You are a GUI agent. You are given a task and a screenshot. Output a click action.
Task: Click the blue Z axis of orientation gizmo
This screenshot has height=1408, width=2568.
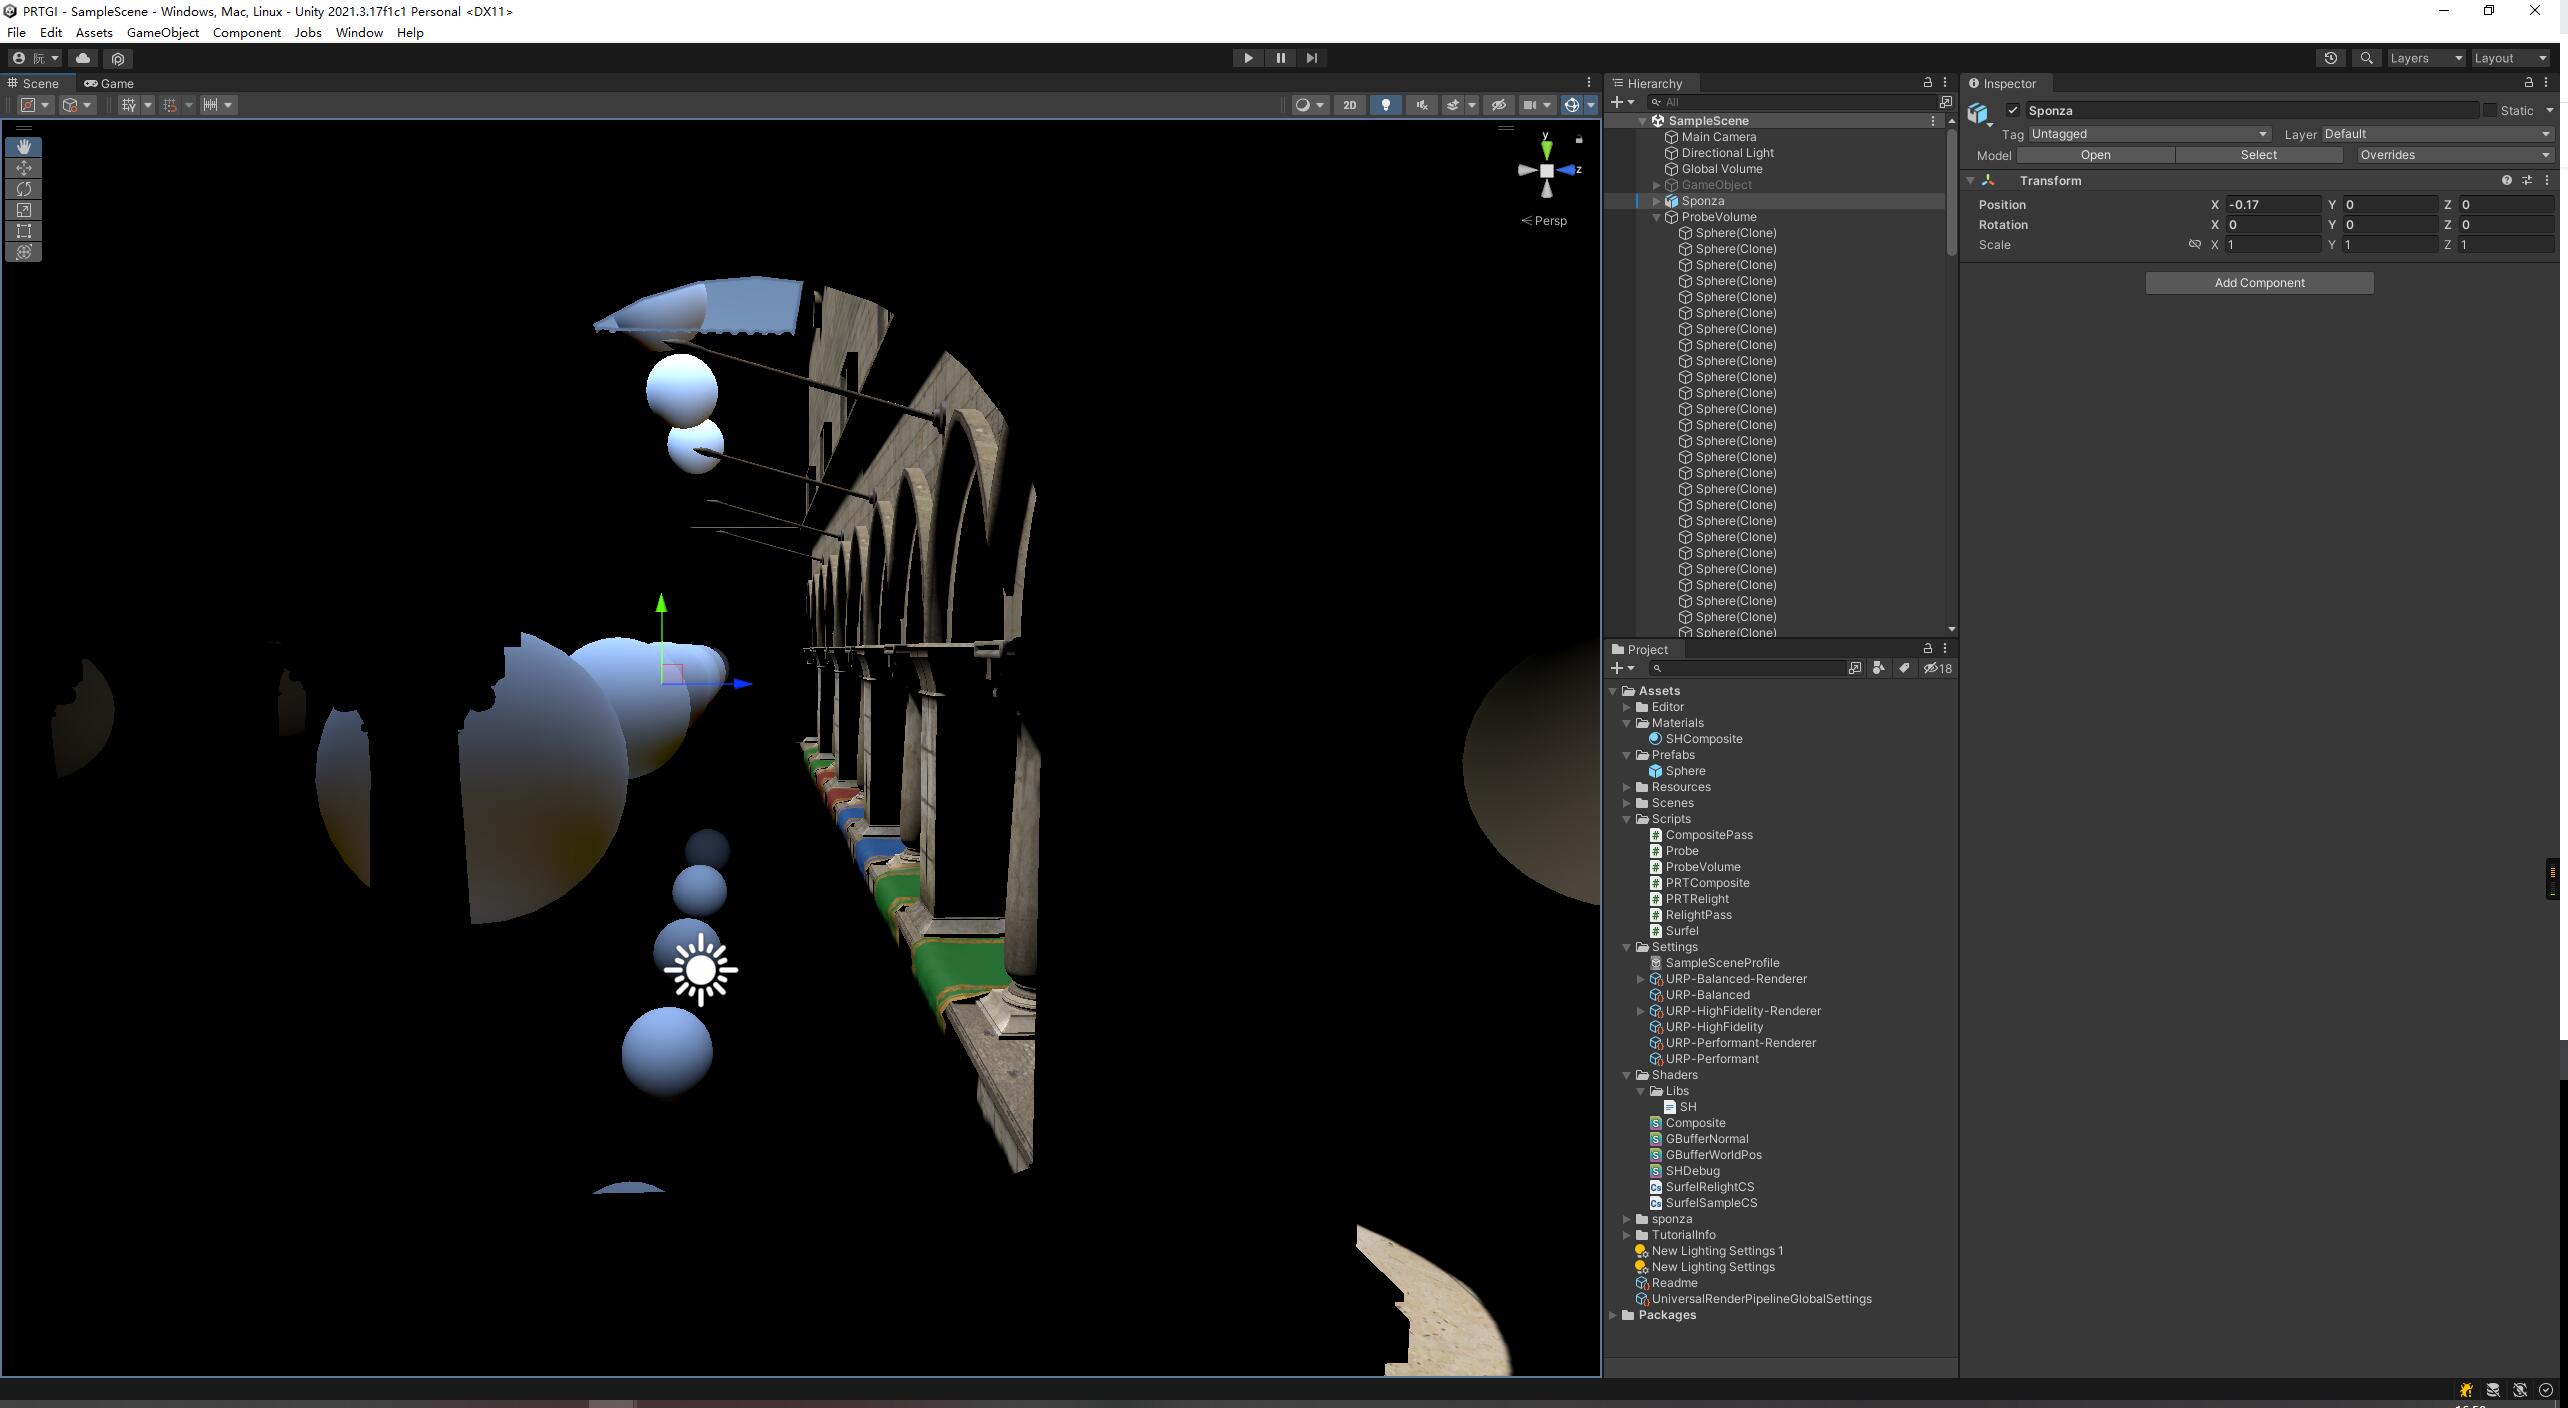click(x=1568, y=170)
